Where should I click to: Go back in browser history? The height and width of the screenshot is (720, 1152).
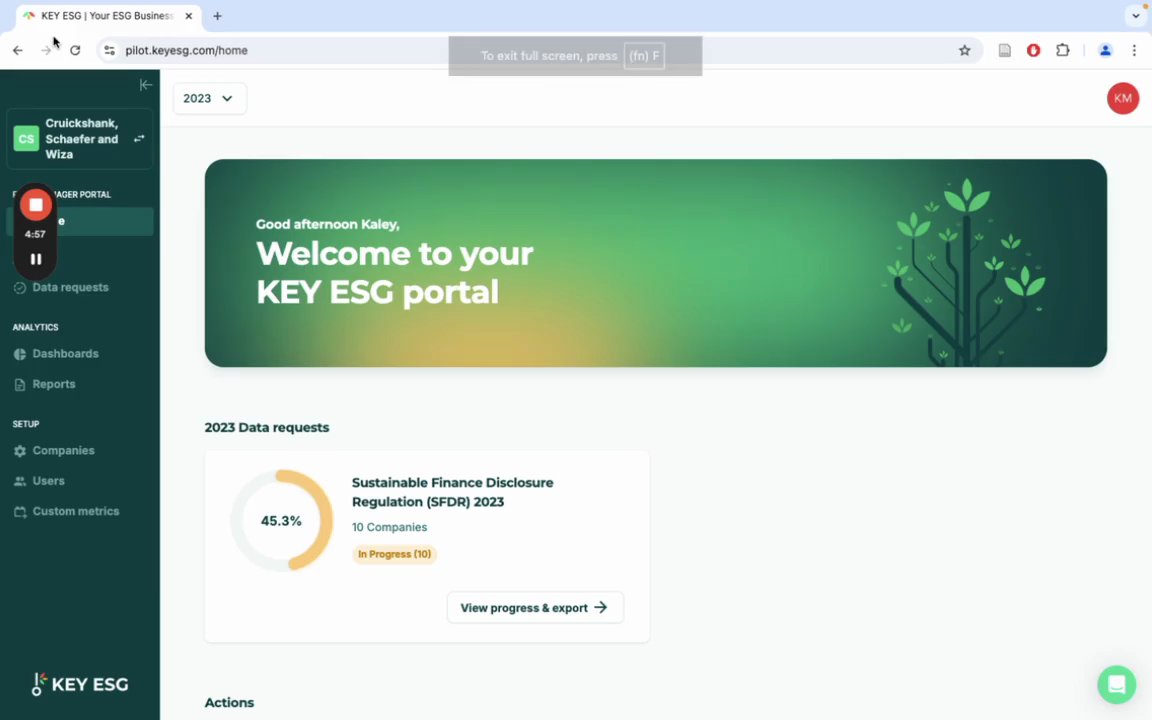tap(18, 51)
